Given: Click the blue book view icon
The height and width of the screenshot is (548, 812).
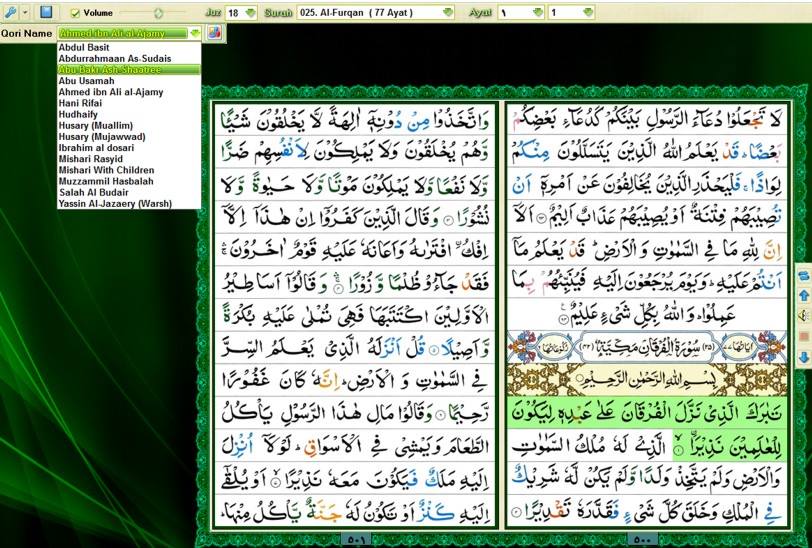Looking at the screenshot, I should 47,12.
